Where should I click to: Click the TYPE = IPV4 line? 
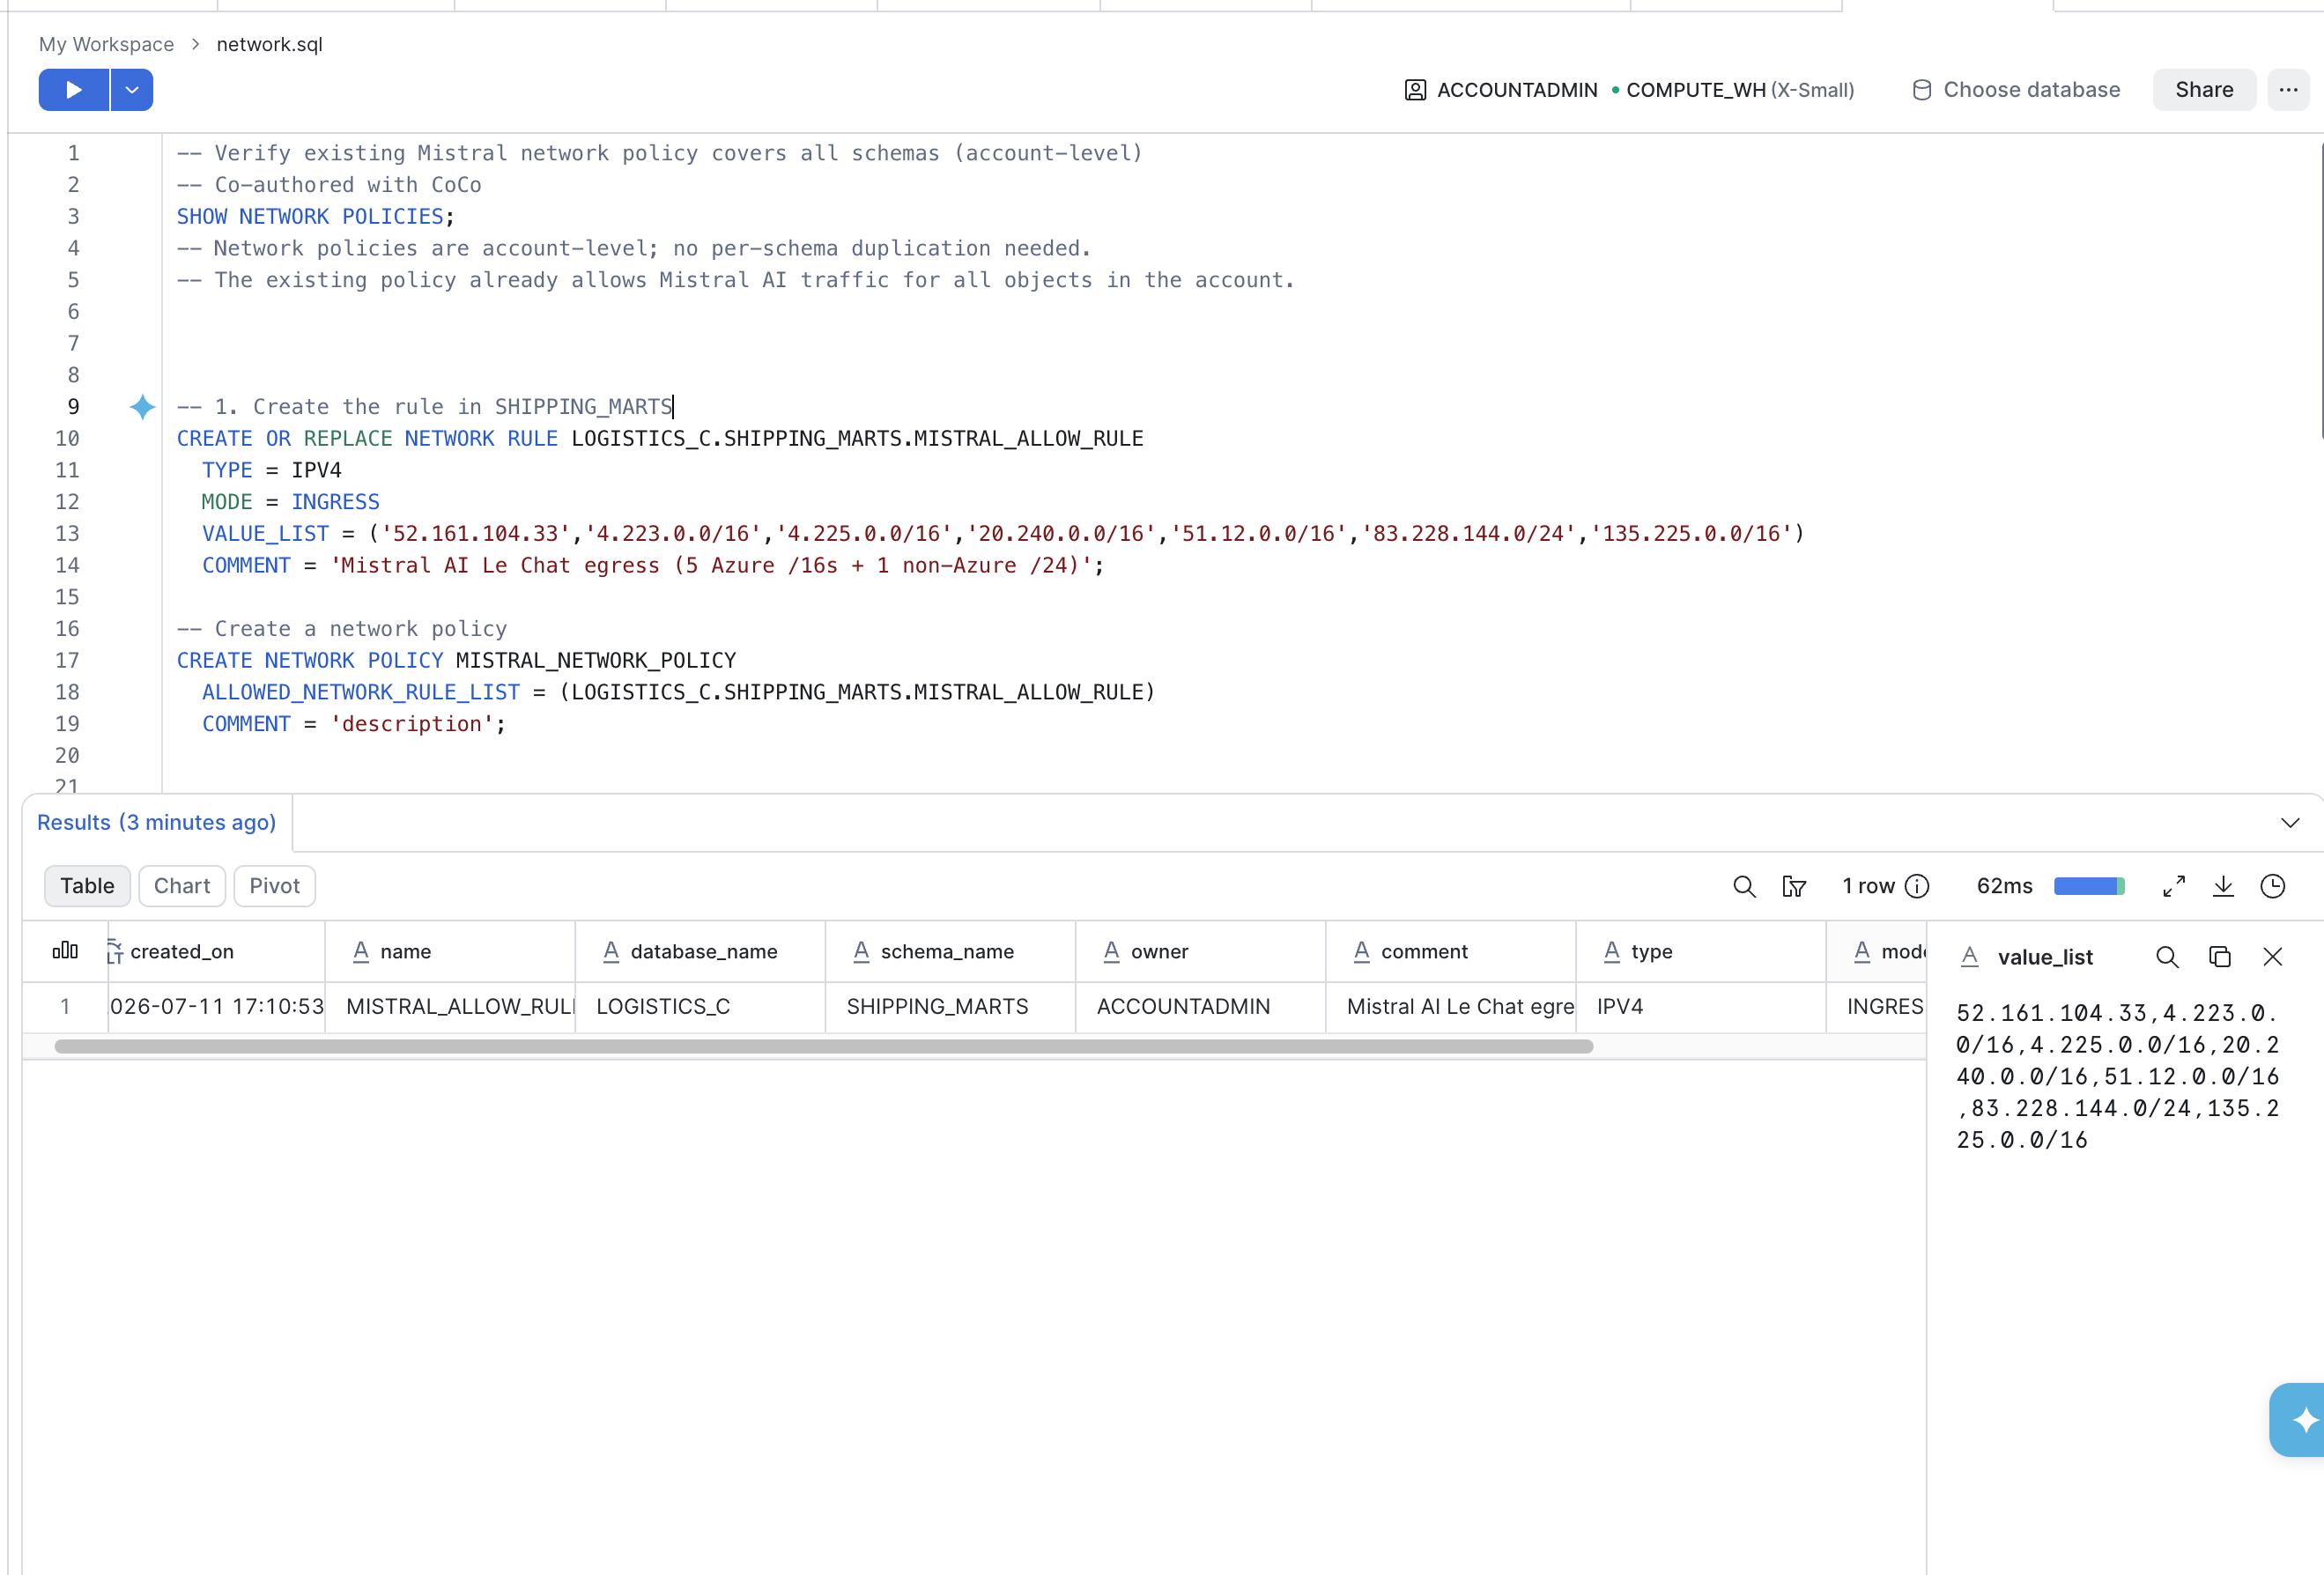click(272, 471)
